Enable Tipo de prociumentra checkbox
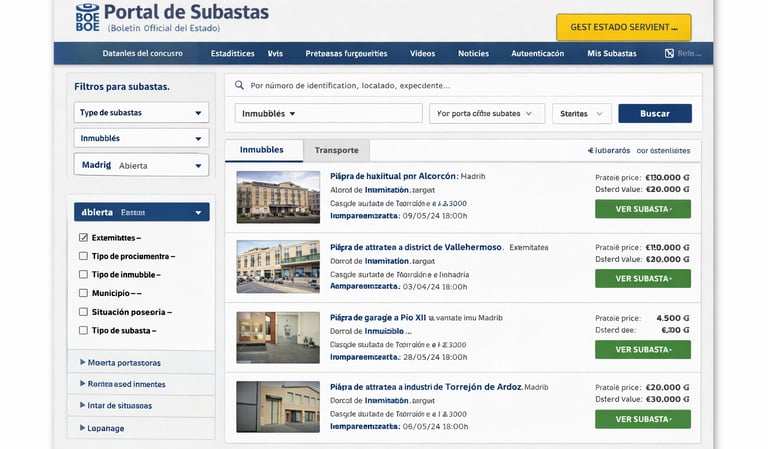 83,256
